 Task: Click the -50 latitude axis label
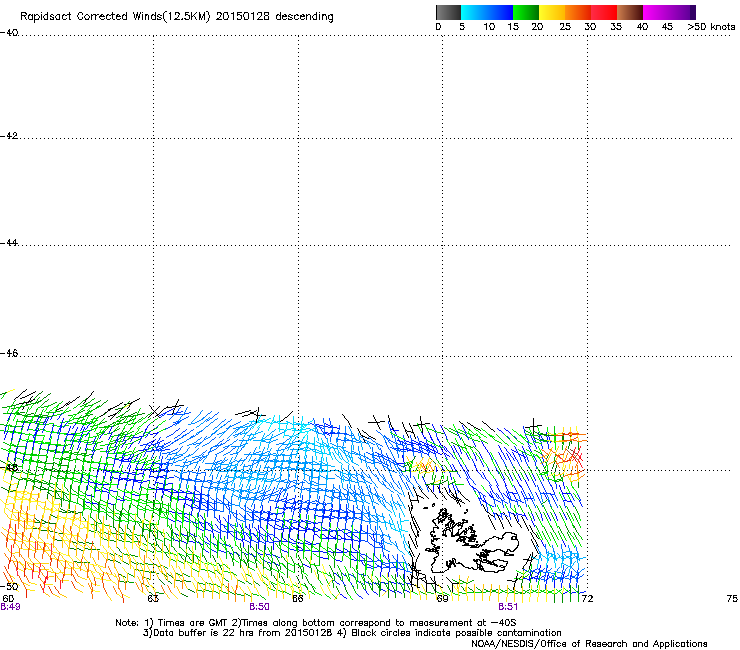tap(9, 587)
